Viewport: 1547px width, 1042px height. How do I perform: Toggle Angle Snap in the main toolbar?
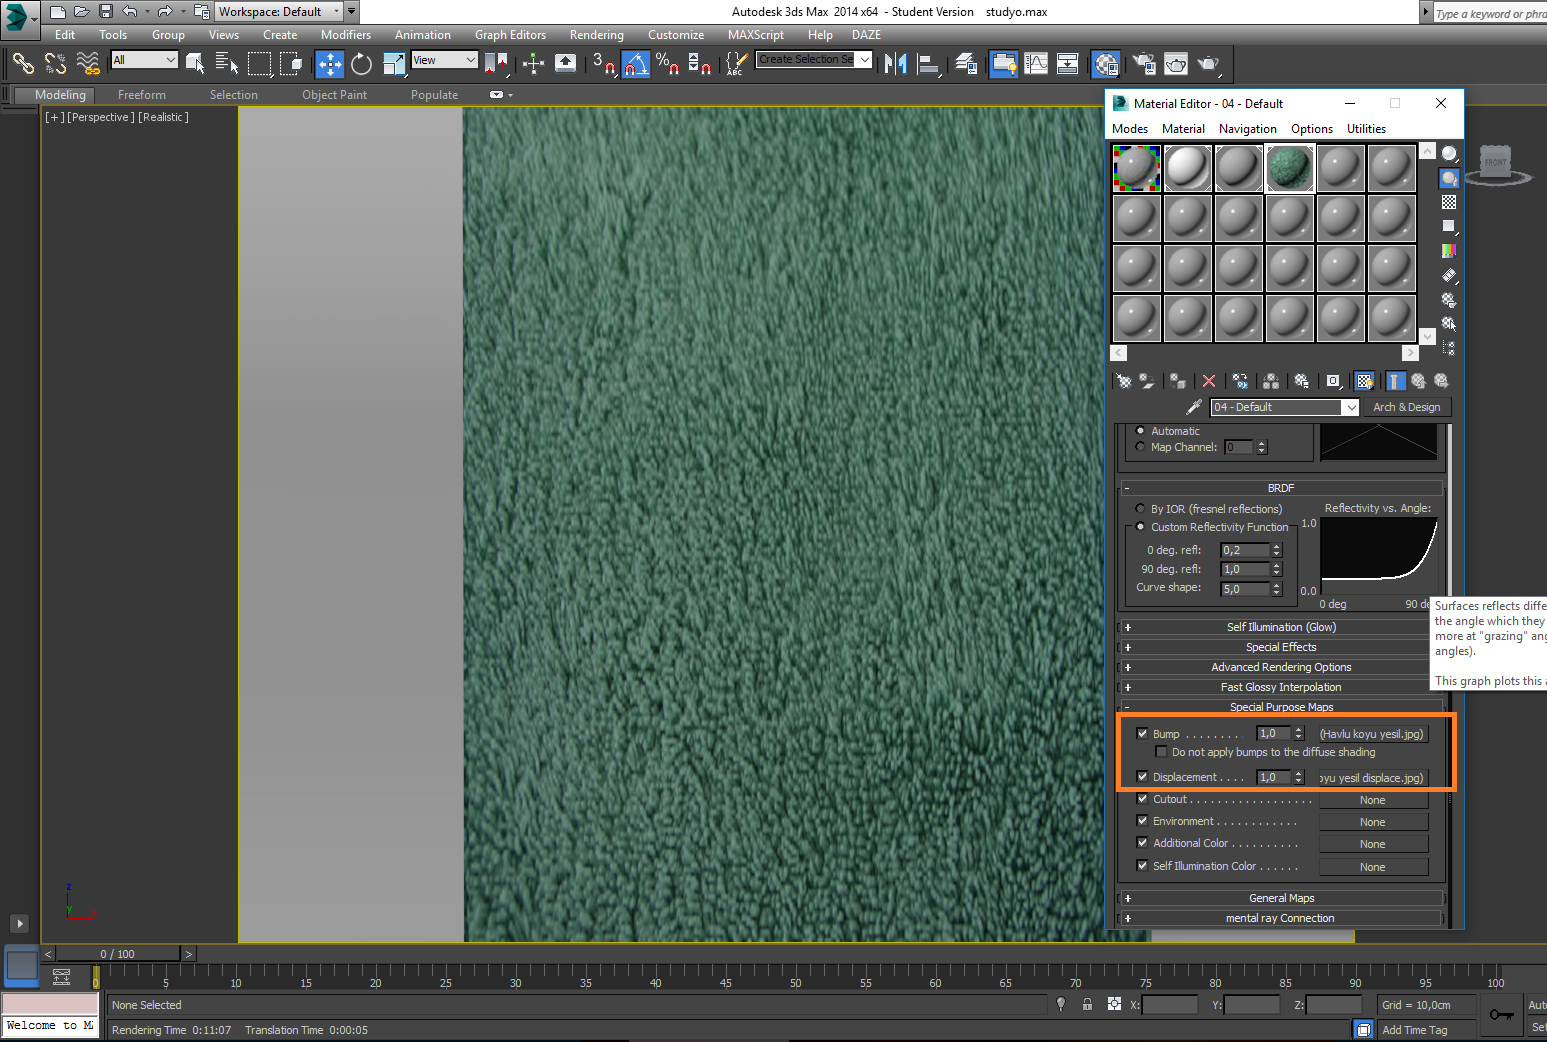click(x=635, y=63)
